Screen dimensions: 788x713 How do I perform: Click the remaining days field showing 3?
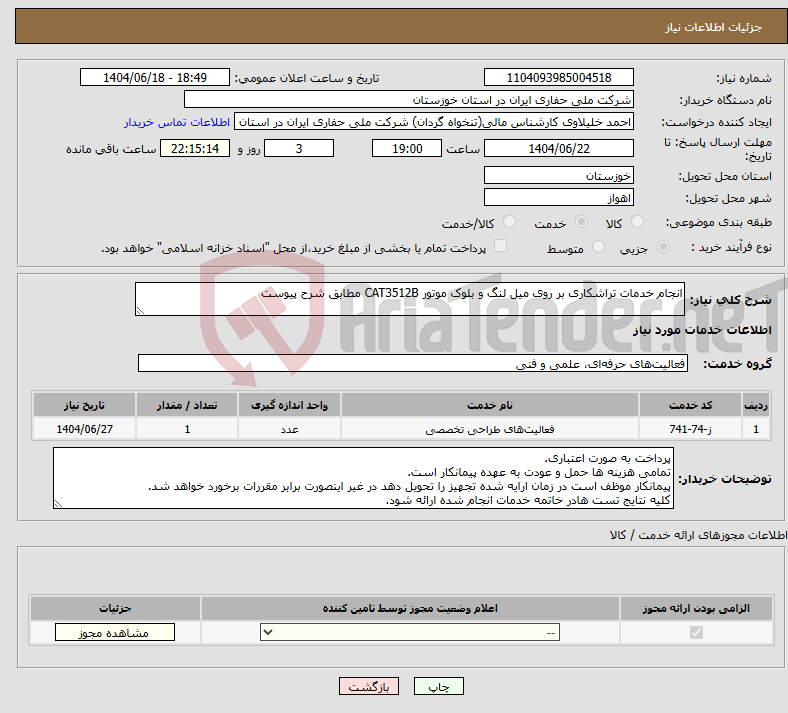coord(299,148)
